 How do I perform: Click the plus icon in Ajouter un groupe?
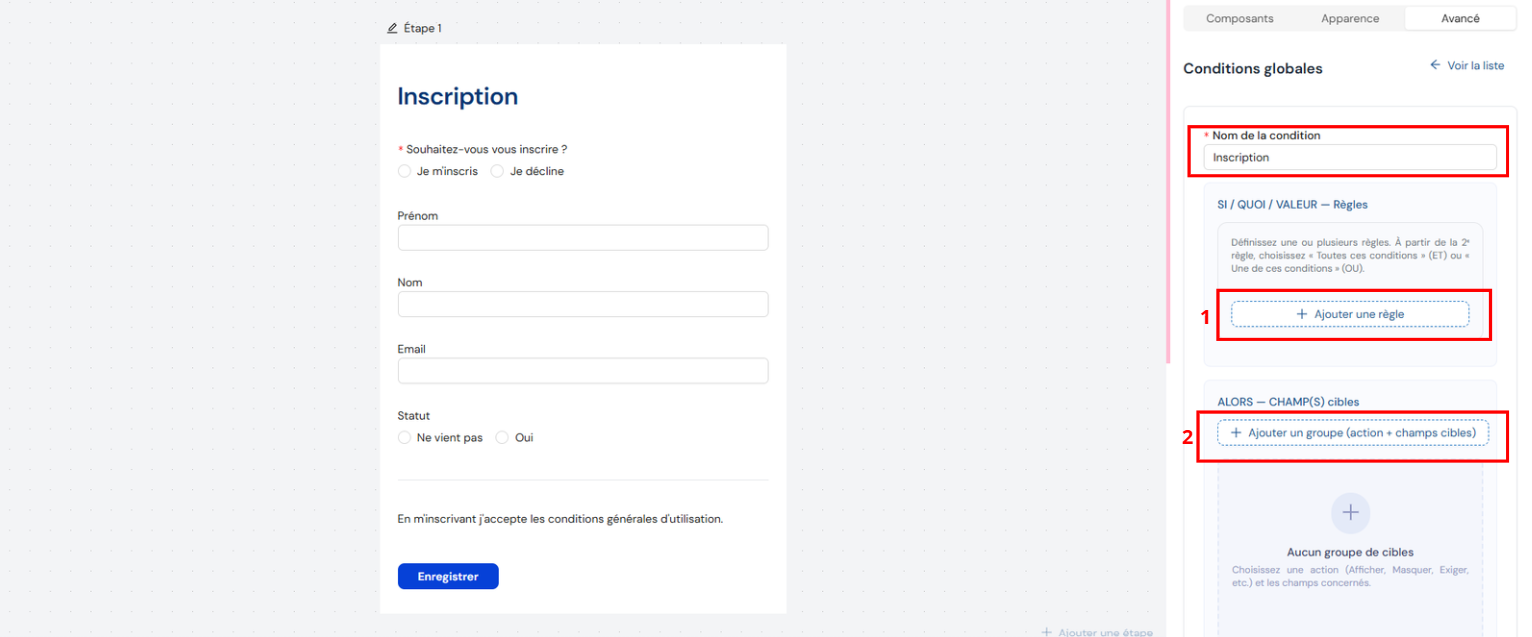coord(1236,433)
